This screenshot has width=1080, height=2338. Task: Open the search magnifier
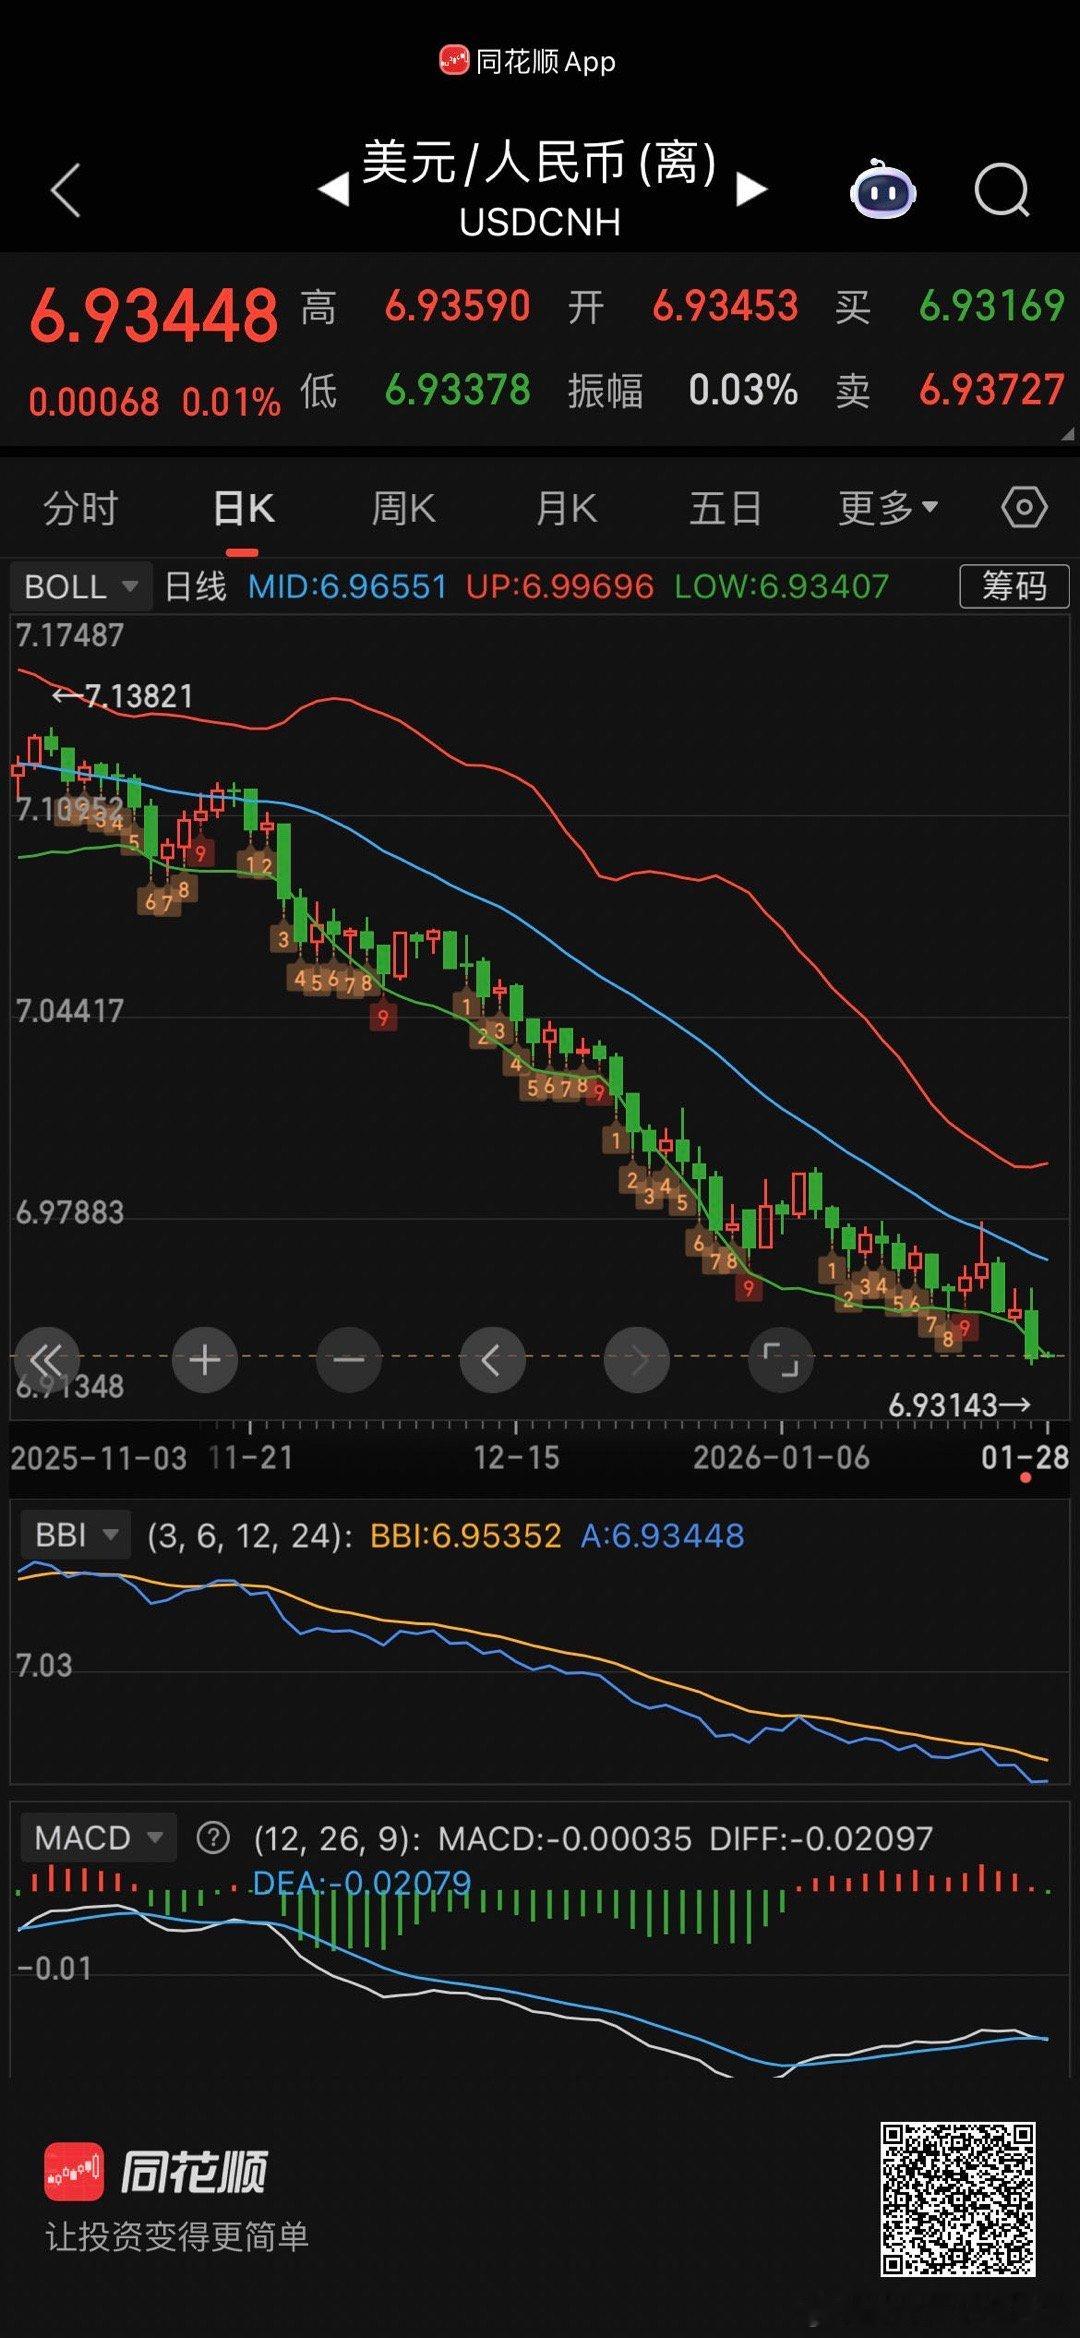coord(1002,190)
